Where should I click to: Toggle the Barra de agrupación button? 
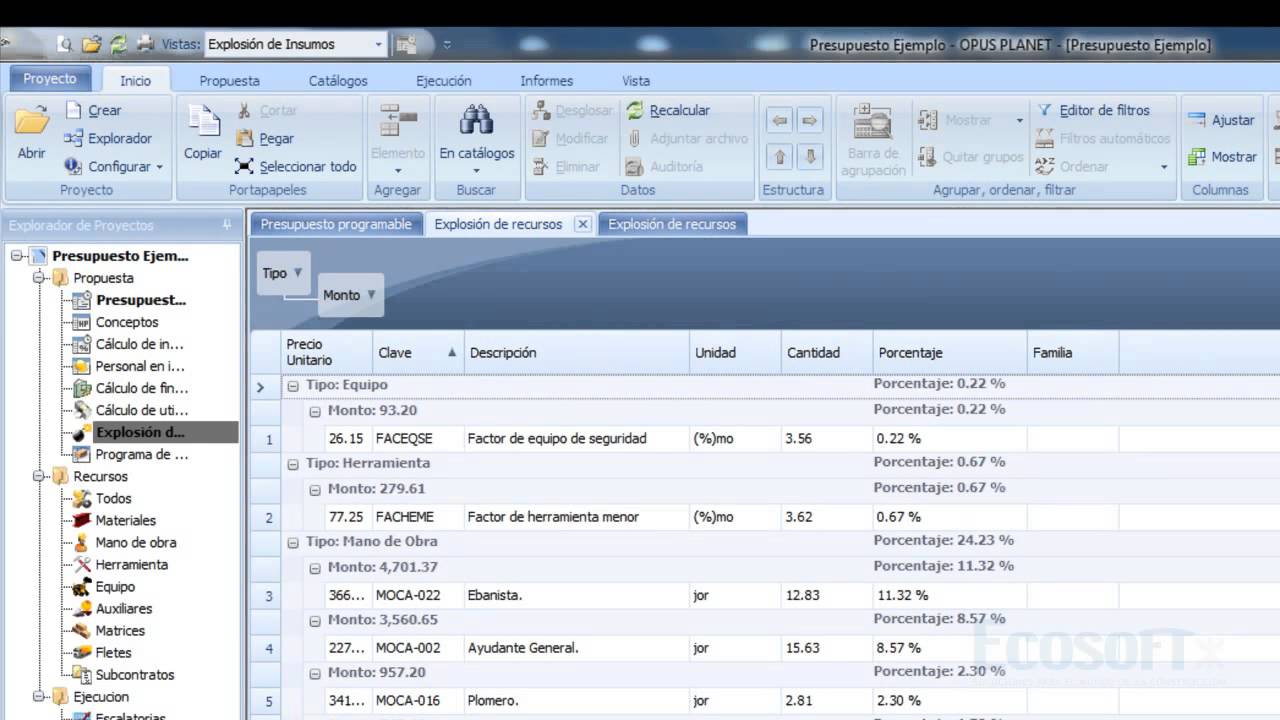pyautogui.click(x=873, y=140)
